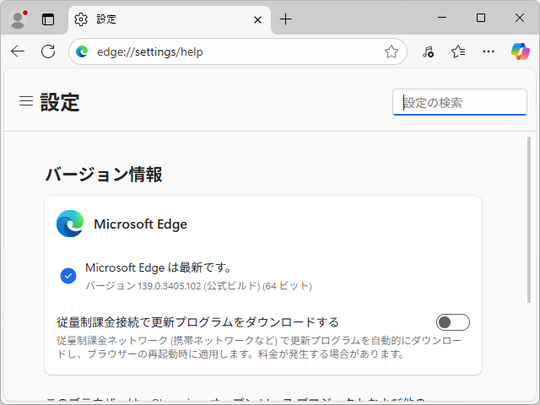Open Settings and more ellipsis menu
The image size is (540, 405).
tap(488, 52)
